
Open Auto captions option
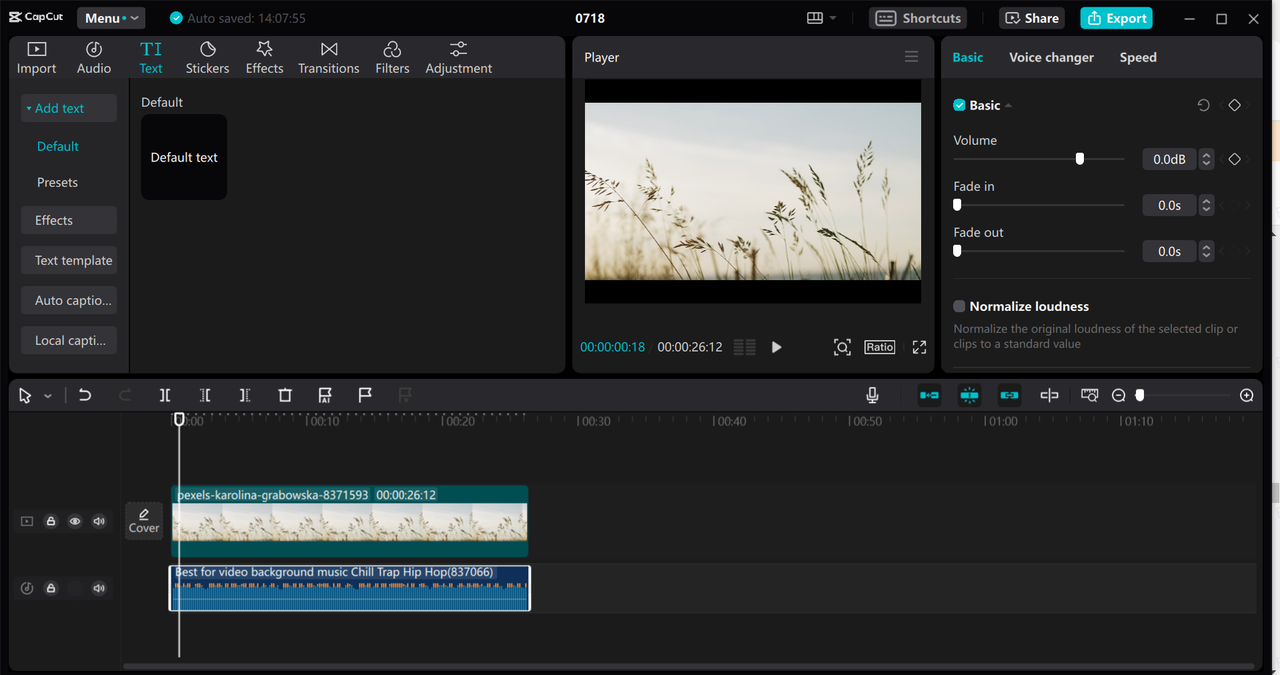point(69,300)
